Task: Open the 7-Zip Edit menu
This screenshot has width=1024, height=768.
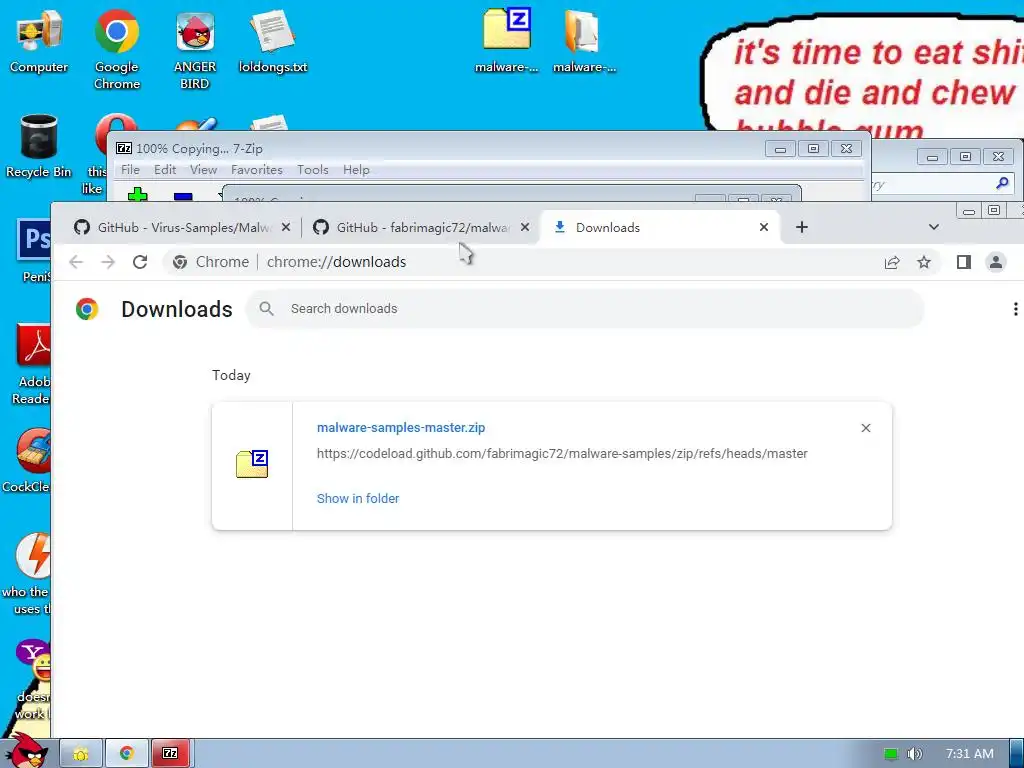Action: pyautogui.click(x=165, y=170)
